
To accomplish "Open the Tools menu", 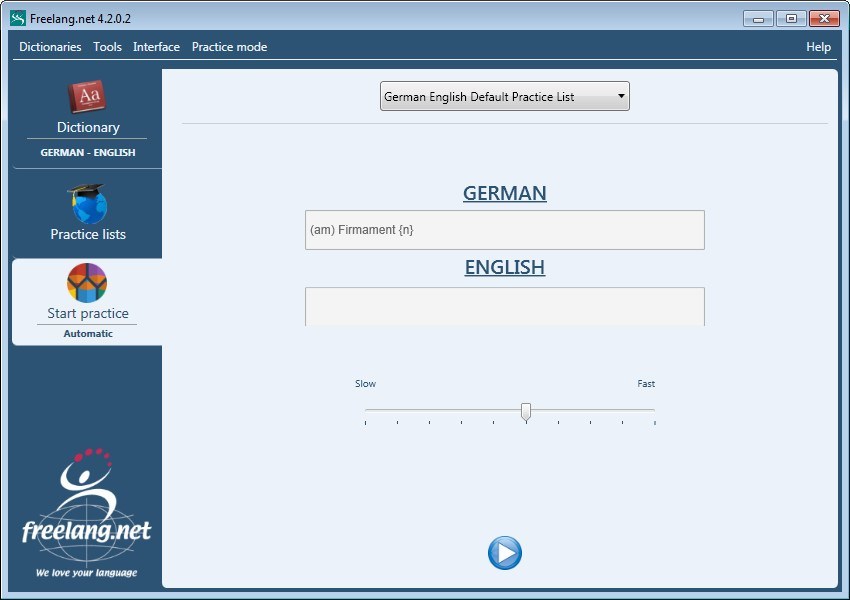I will [x=107, y=47].
